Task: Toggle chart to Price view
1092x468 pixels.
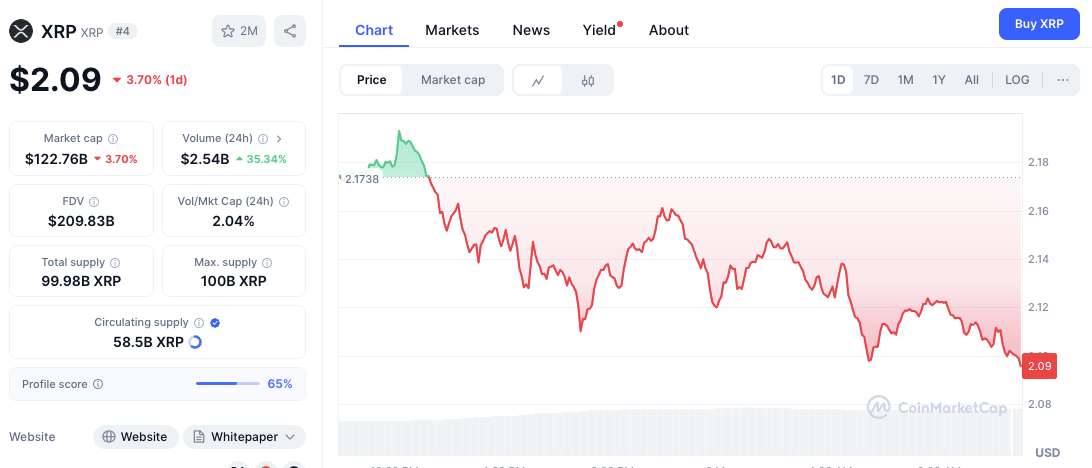Action: [371, 80]
